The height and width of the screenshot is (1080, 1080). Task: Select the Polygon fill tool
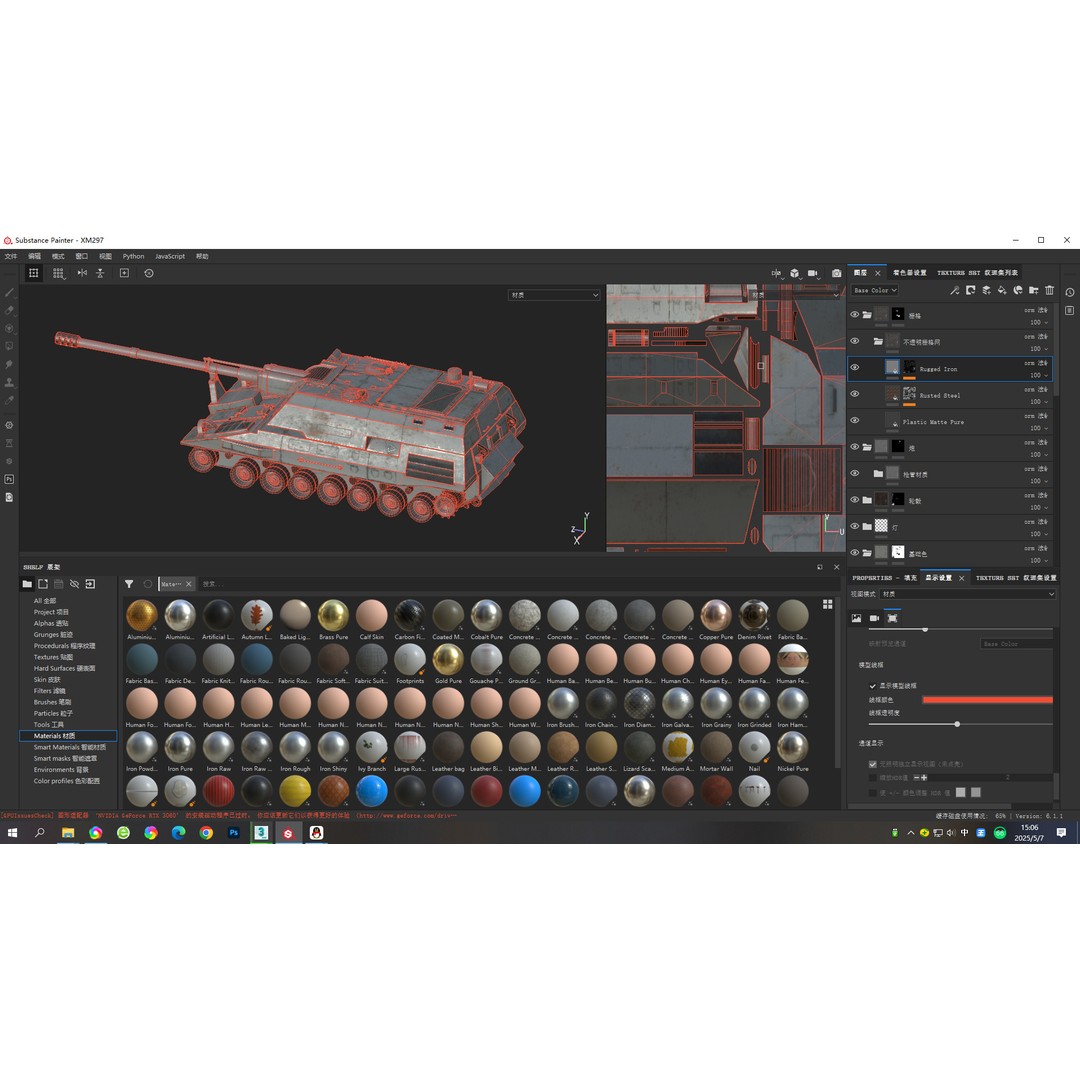pos(10,346)
